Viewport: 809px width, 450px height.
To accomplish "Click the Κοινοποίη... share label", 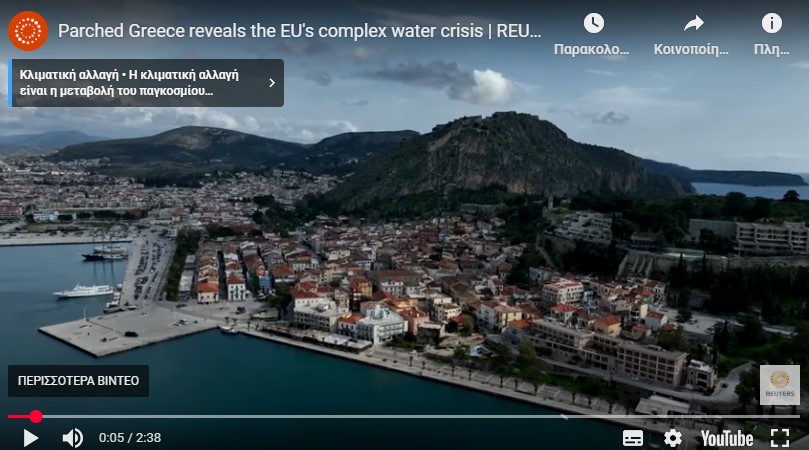I will [x=691, y=50].
